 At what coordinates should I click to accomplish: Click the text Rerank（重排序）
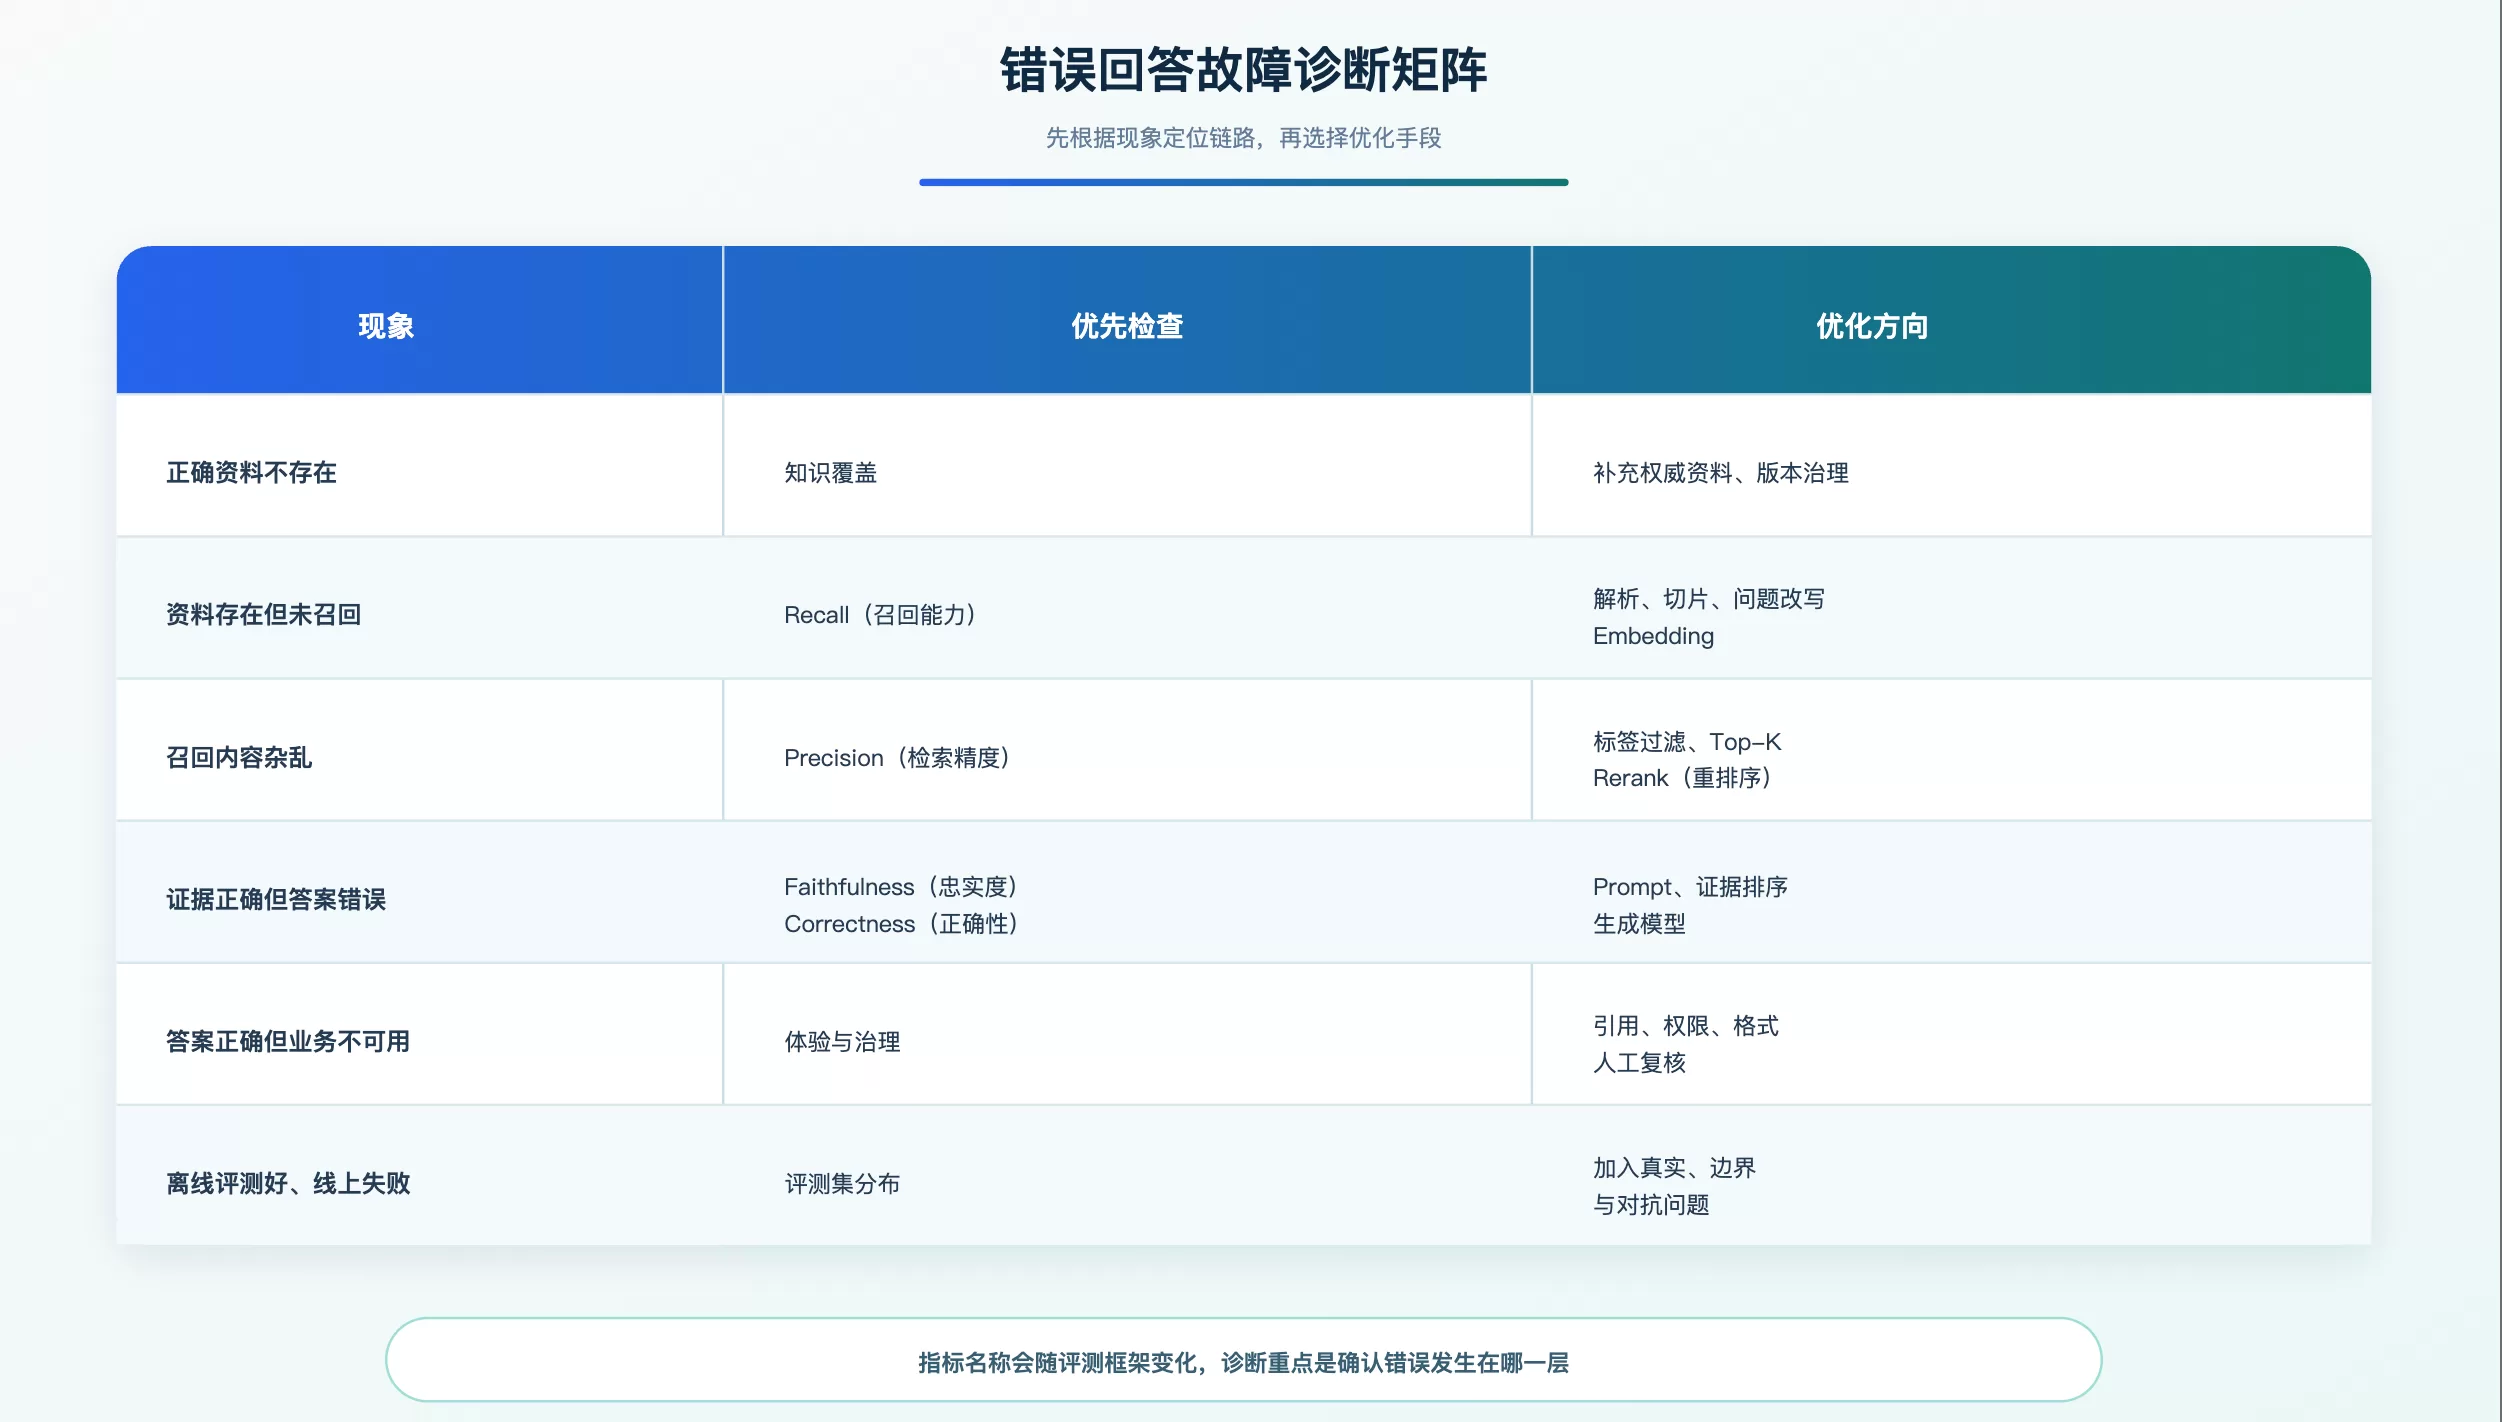[1682, 778]
